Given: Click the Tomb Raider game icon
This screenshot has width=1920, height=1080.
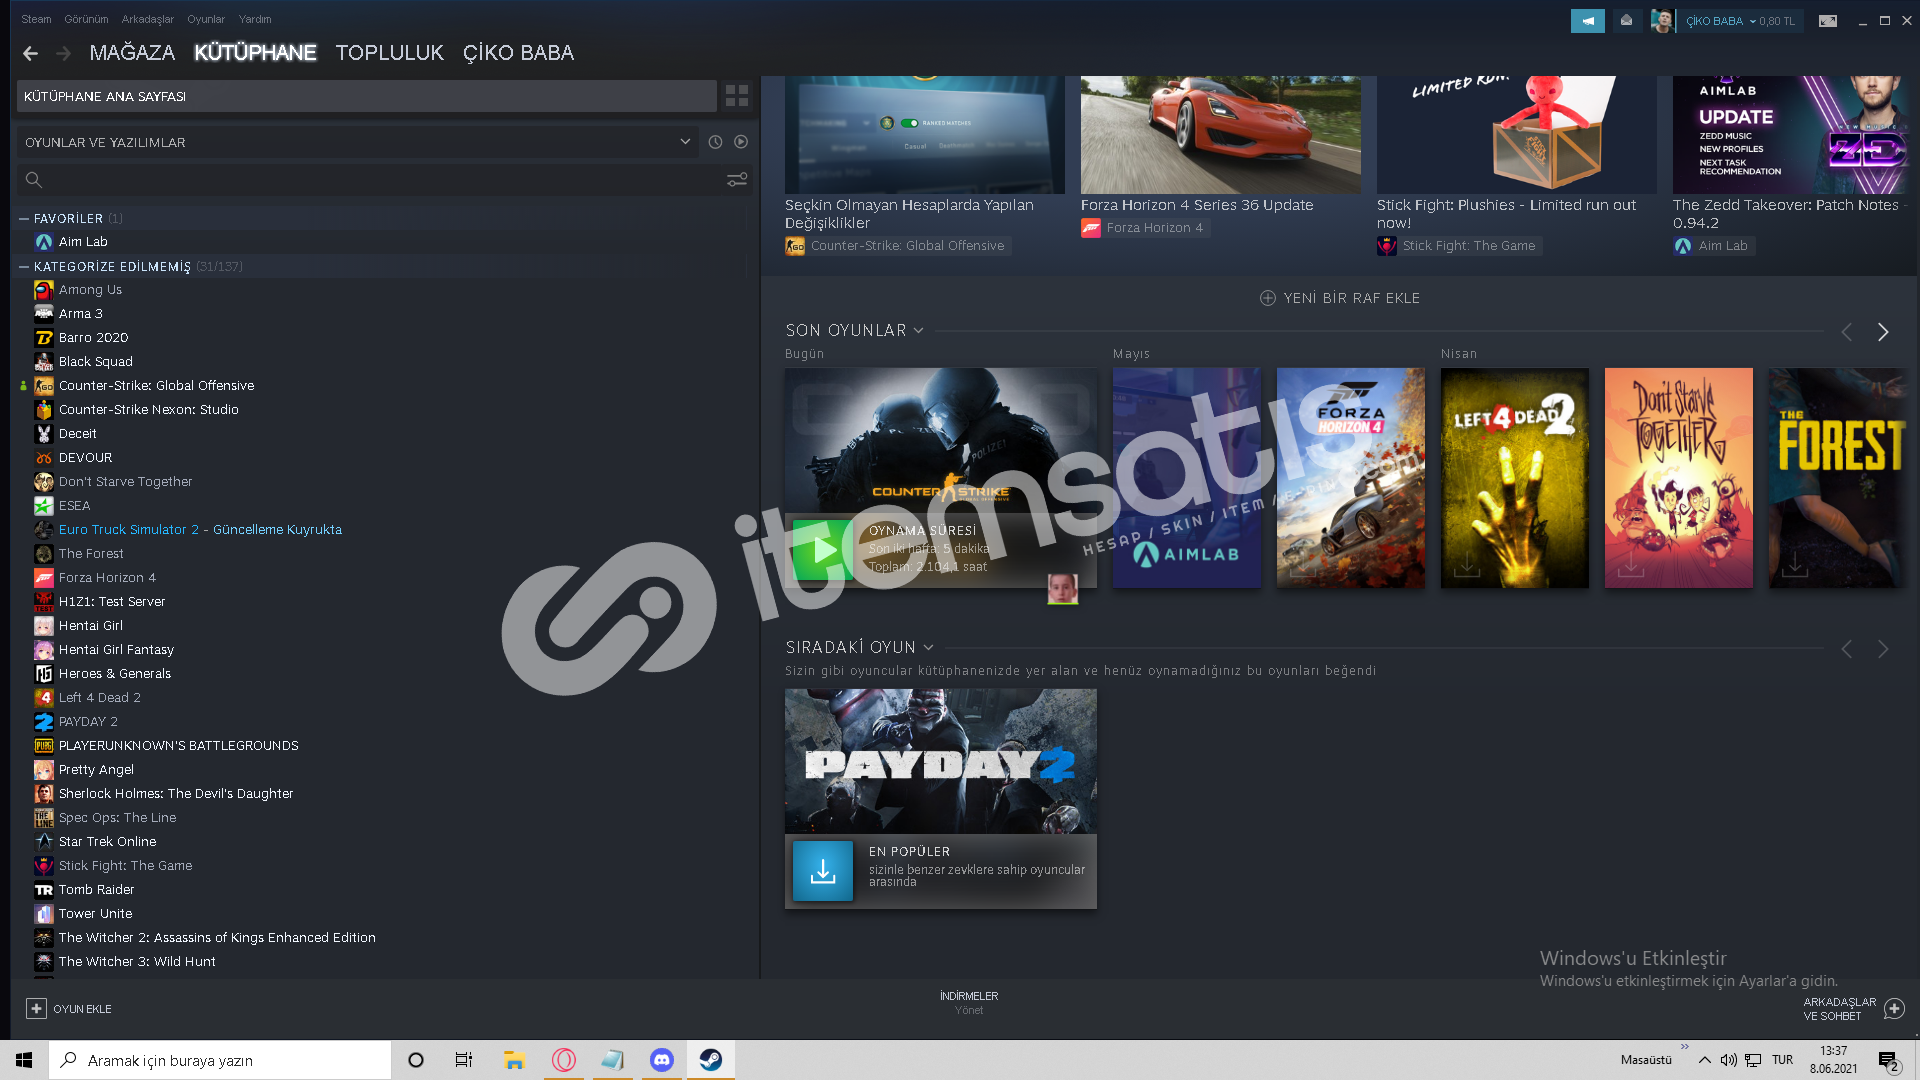Looking at the screenshot, I should (x=43, y=890).
